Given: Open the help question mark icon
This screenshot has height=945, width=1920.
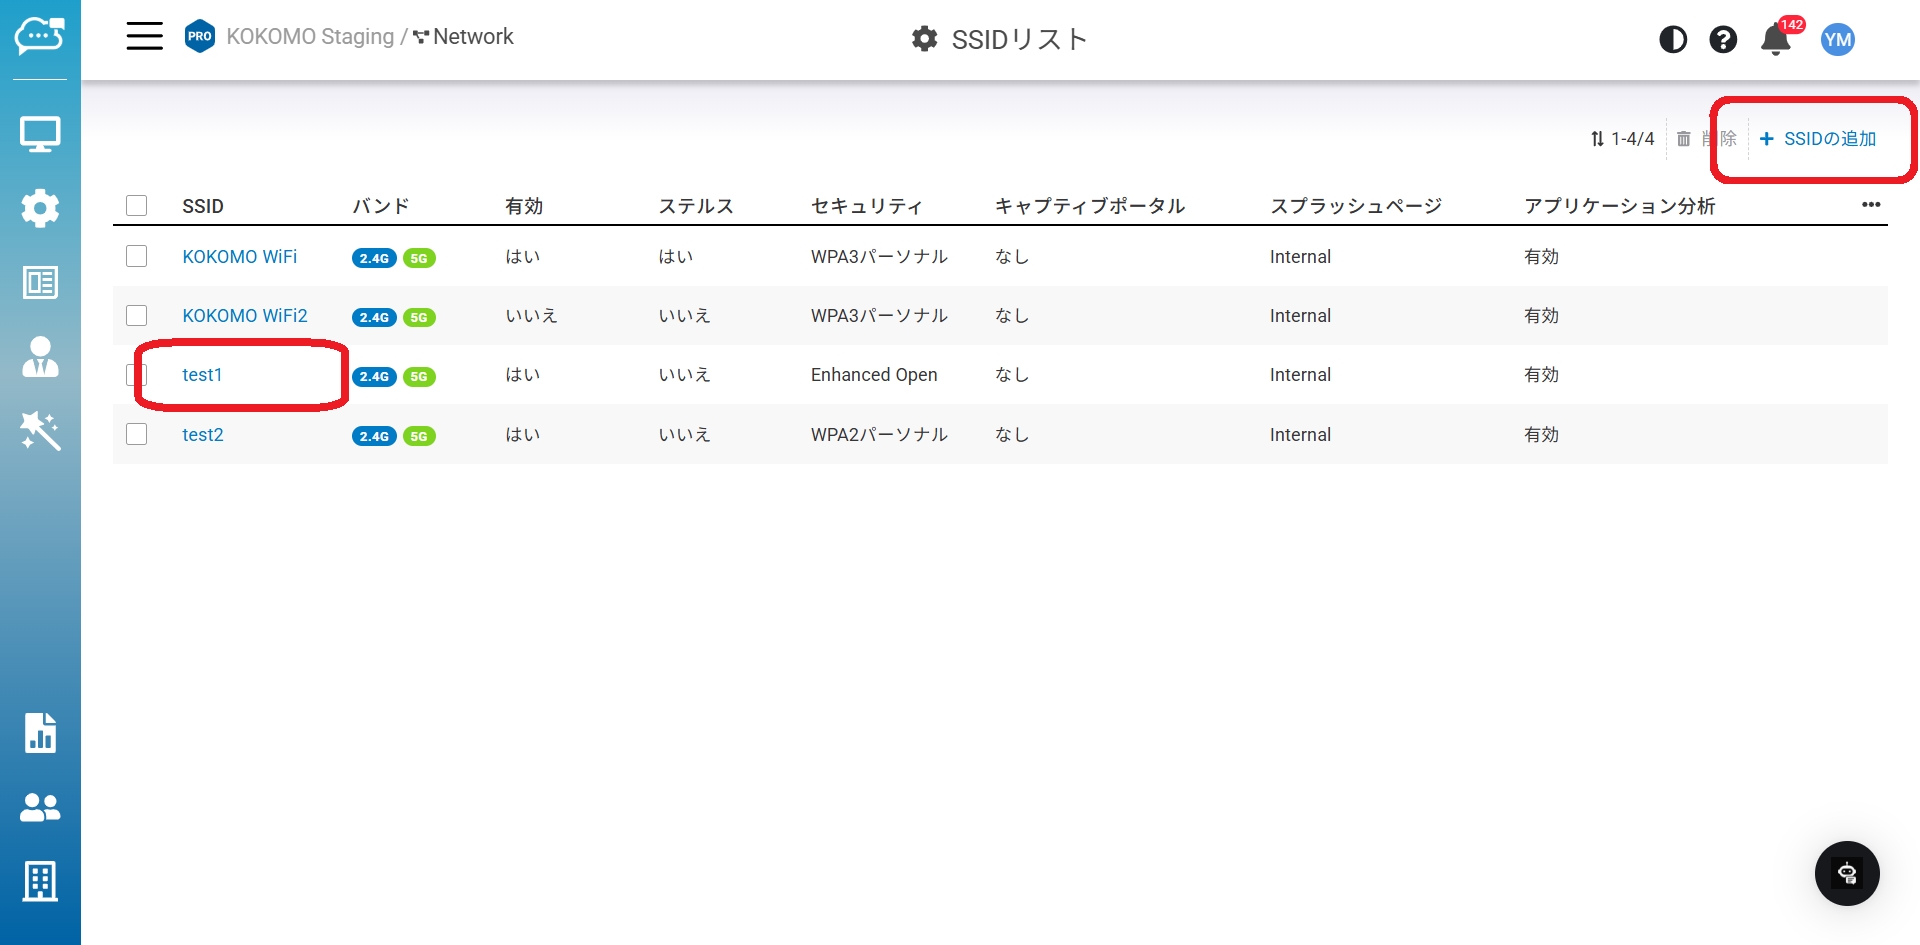Looking at the screenshot, I should click(1722, 40).
